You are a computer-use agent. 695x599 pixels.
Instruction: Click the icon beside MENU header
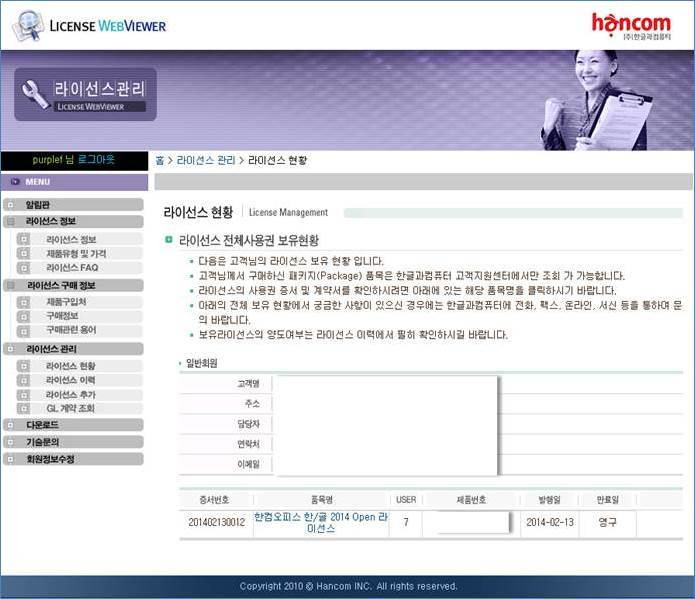click(15, 182)
